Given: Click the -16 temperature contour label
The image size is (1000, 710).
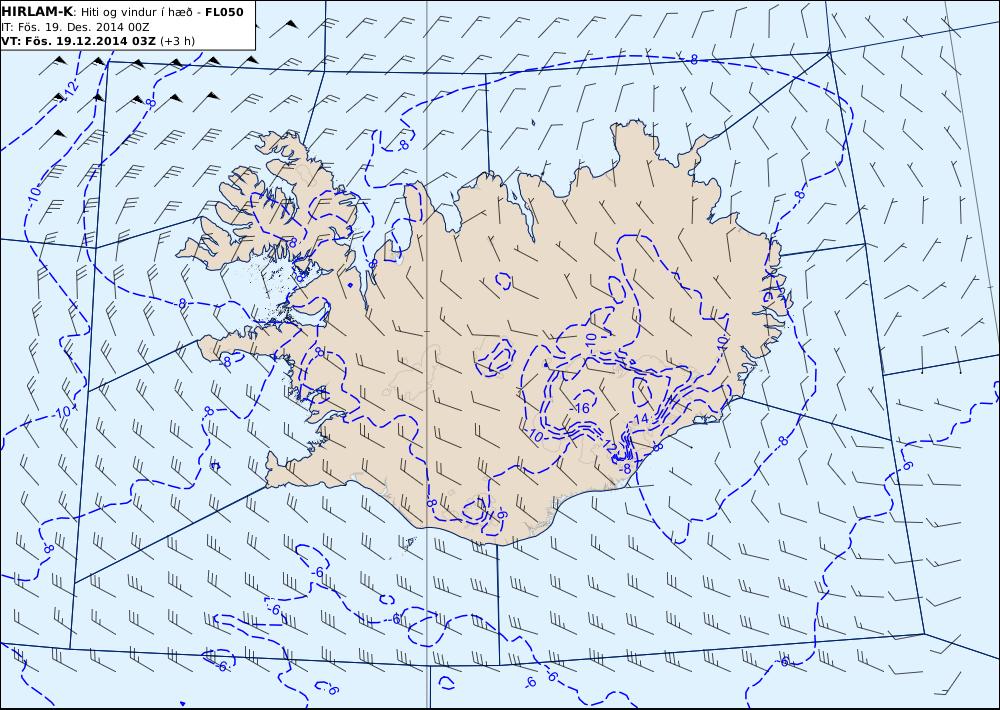Looking at the screenshot, I should click(581, 408).
